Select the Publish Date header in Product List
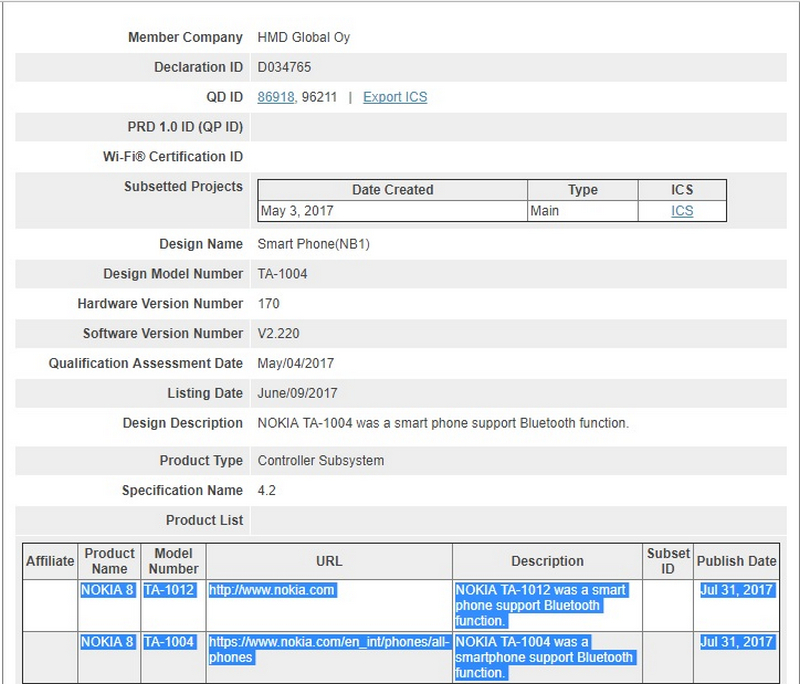Screen dimensions: 800x684 (x=737, y=561)
